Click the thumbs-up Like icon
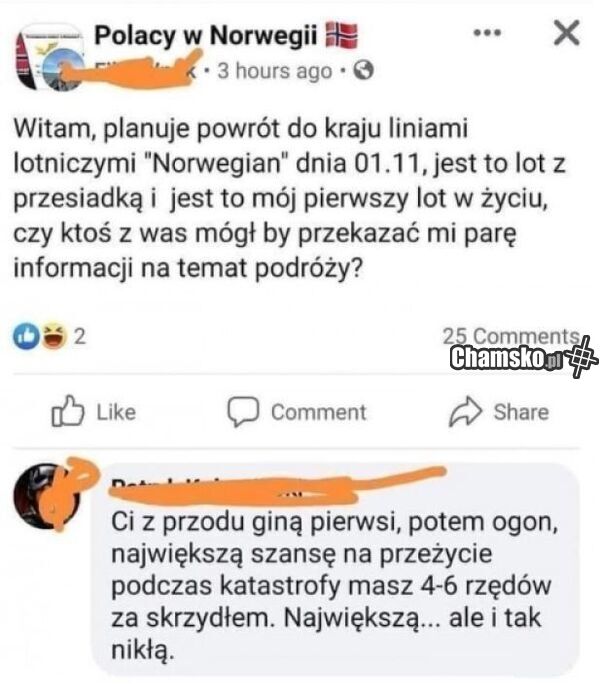 67,411
